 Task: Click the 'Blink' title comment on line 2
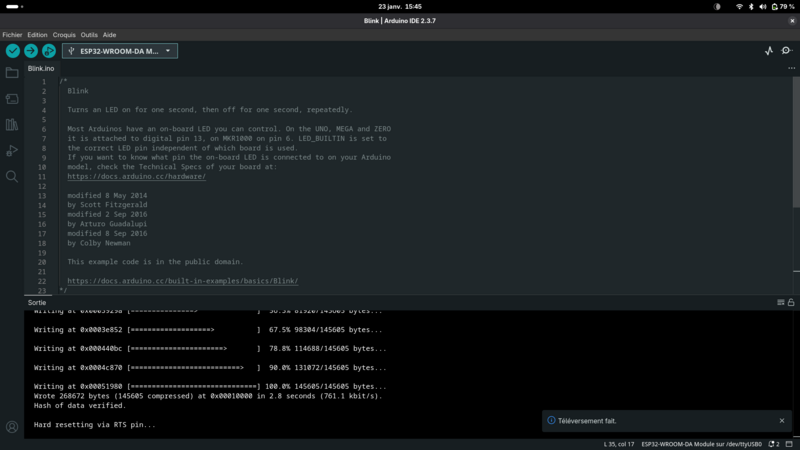tap(78, 91)
